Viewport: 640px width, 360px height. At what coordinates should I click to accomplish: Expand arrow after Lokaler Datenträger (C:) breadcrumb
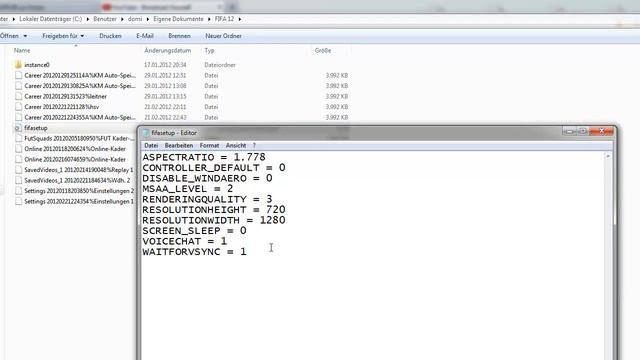(x=87, y=19)
